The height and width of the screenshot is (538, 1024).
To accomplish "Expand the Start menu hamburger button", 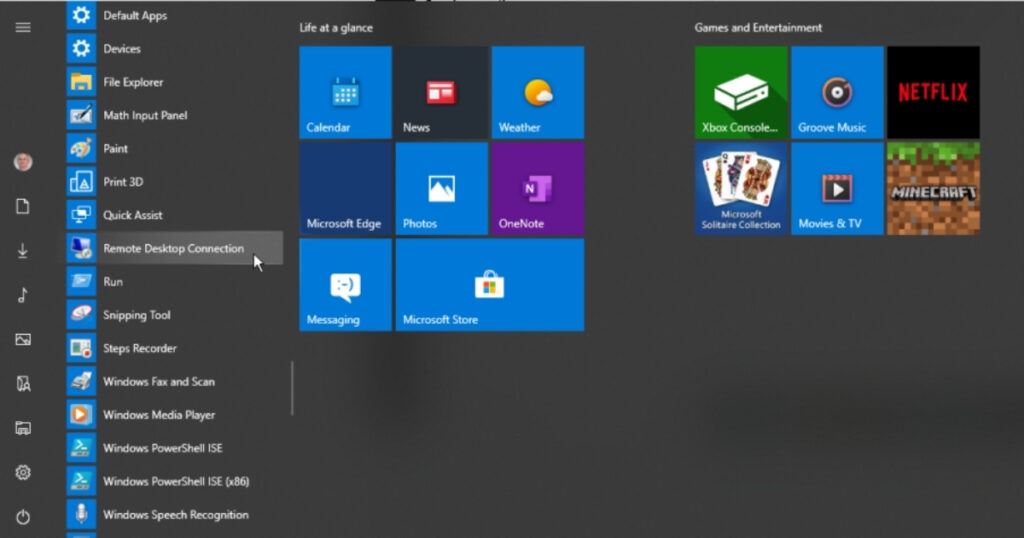I will click(23, 27).
